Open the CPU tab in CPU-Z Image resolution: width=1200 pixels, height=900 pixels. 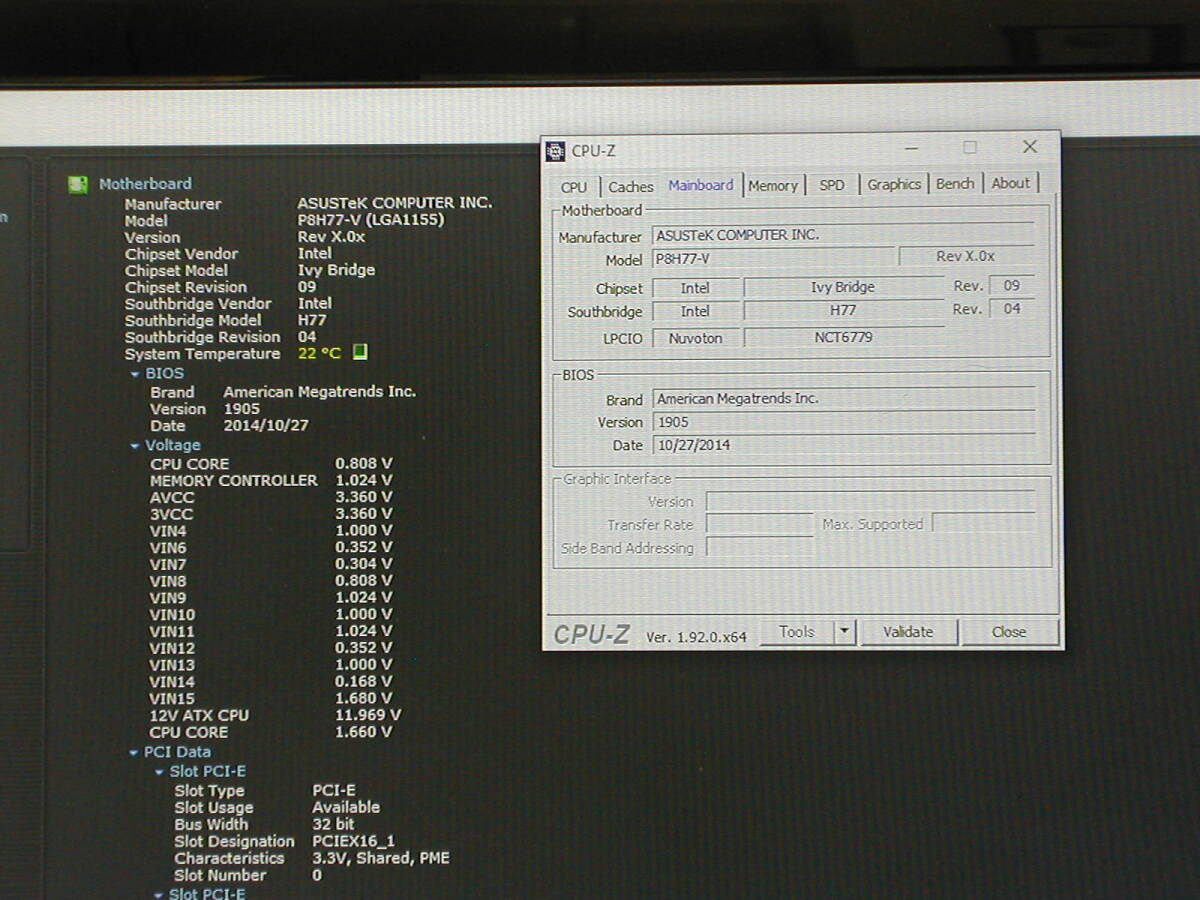tap(574, 187)
